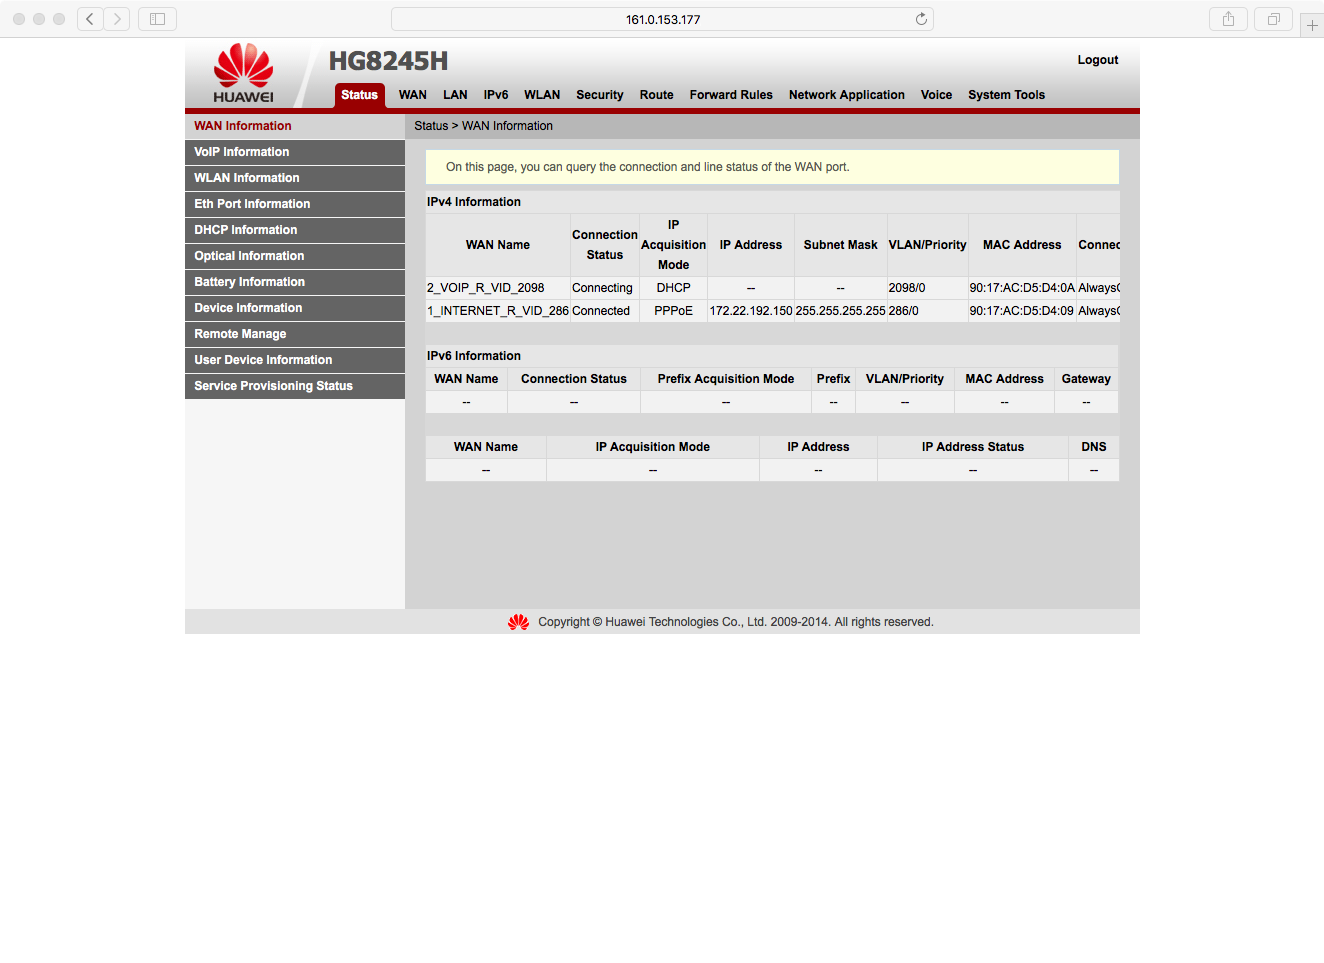The height and width of the screenshot is (963, 1324).
Task: Select the 1_INTERNET_R_VID_286 WAN row
Action: click(497, 311)
